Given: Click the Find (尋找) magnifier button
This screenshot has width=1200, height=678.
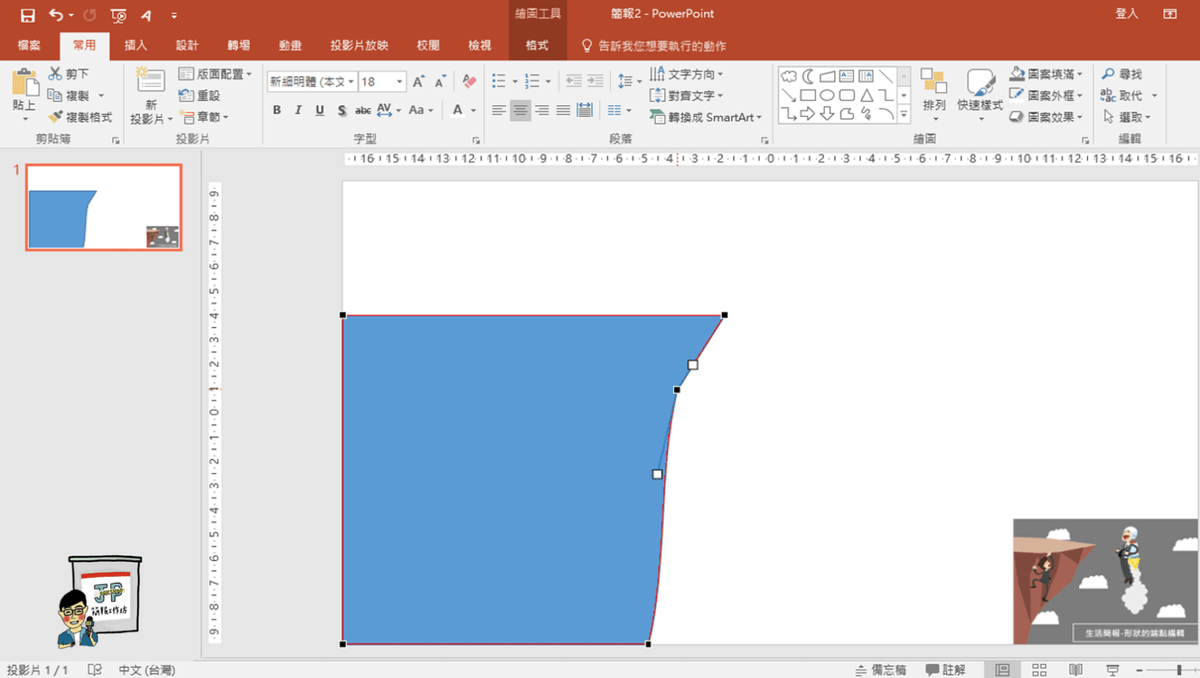Looking at the screenshot, I should point(1121,74).
